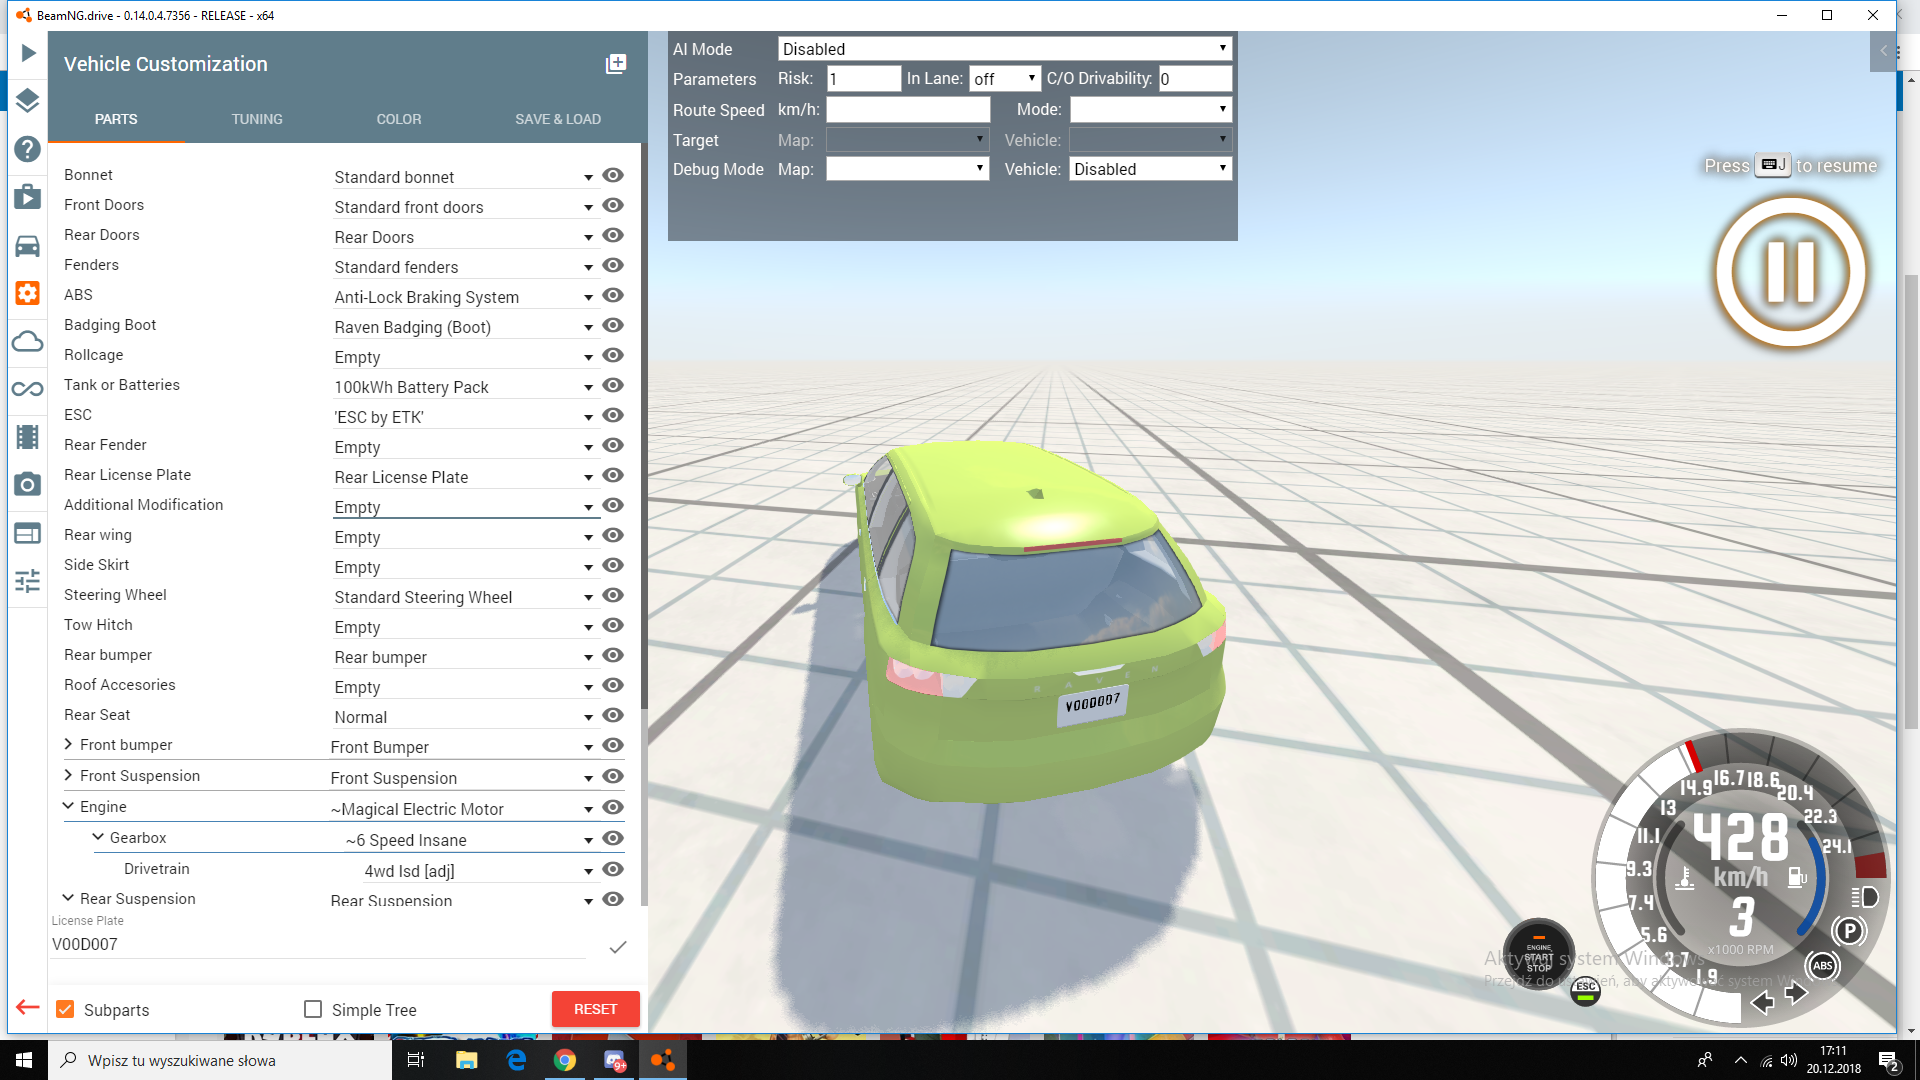The height and width of the screenshot is (1080, 1920).
Task: Click the red RESET button
Action: click(x=596, y=1009)
